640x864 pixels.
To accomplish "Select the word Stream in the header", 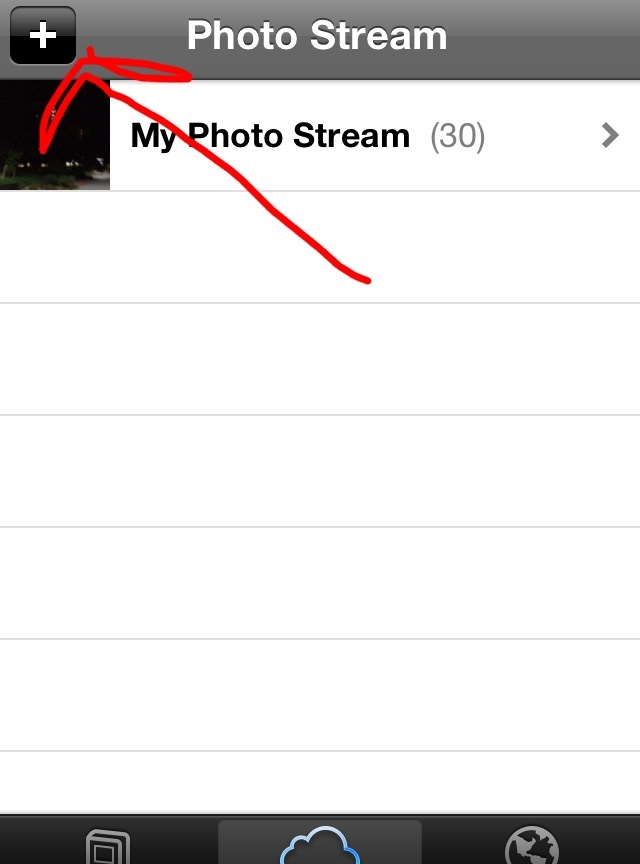I will [379, 35].
